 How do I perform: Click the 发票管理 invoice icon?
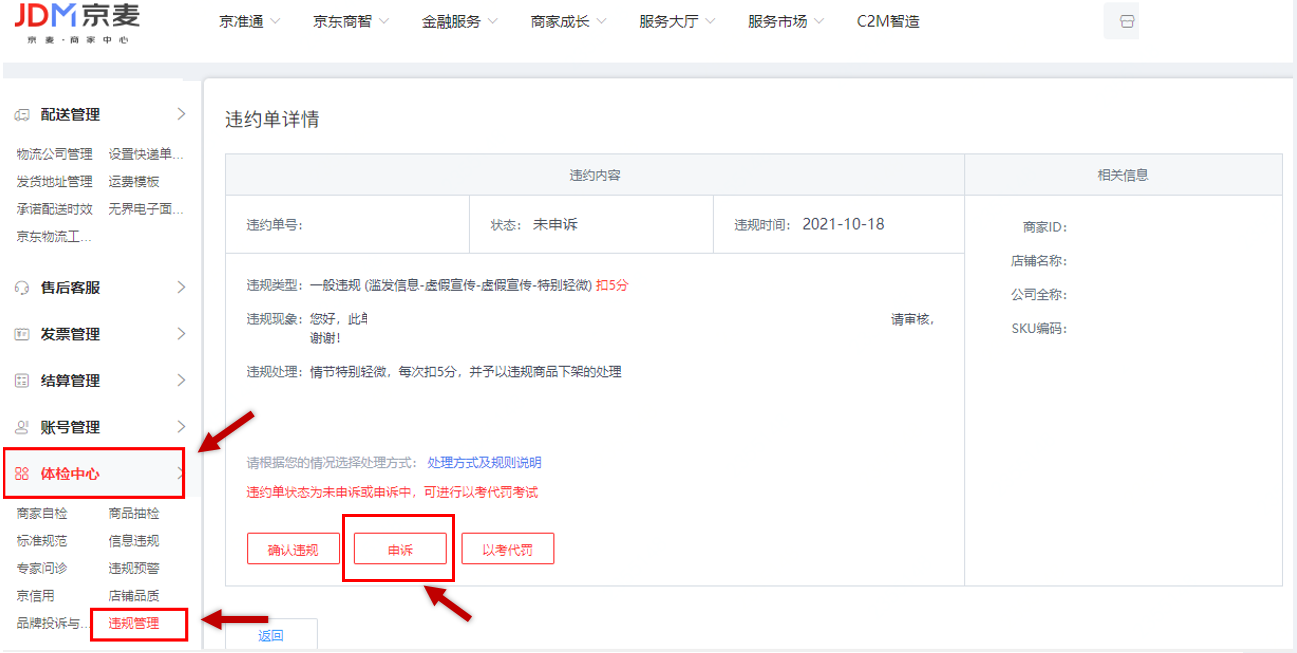click(22, 335)
